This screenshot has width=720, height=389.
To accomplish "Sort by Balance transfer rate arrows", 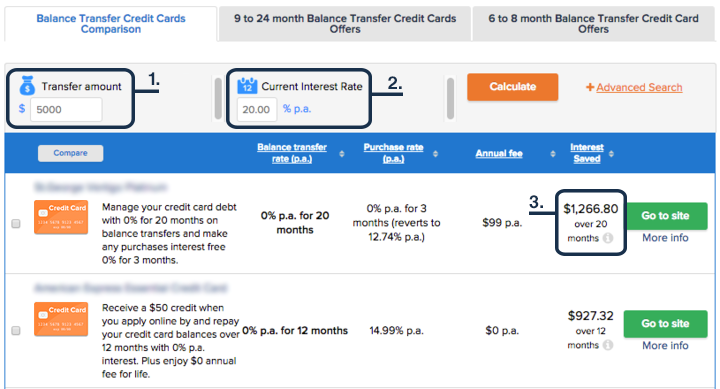I will pos(342,154).
